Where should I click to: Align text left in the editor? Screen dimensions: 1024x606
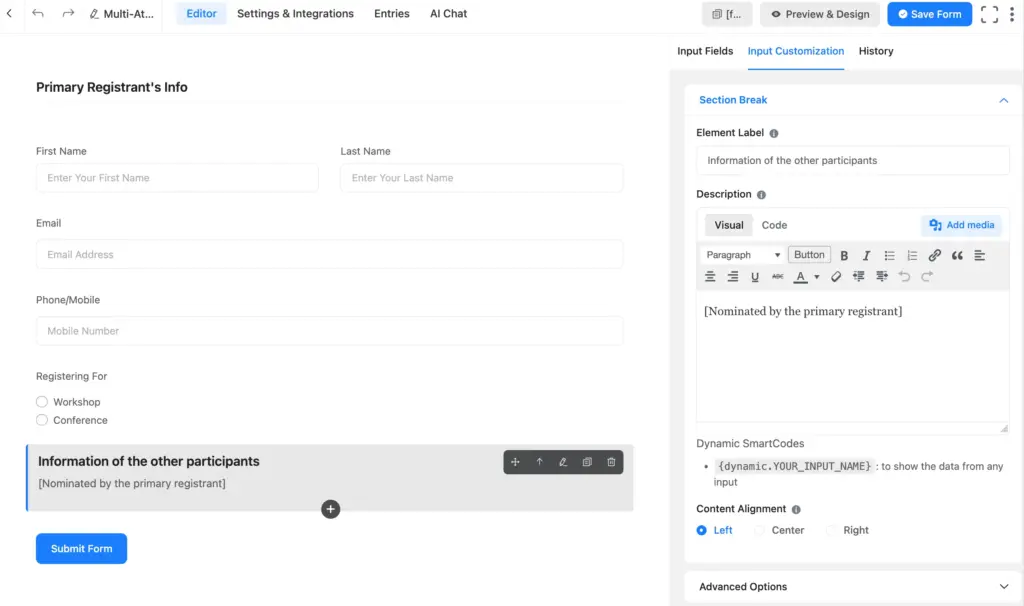(980, 255)
